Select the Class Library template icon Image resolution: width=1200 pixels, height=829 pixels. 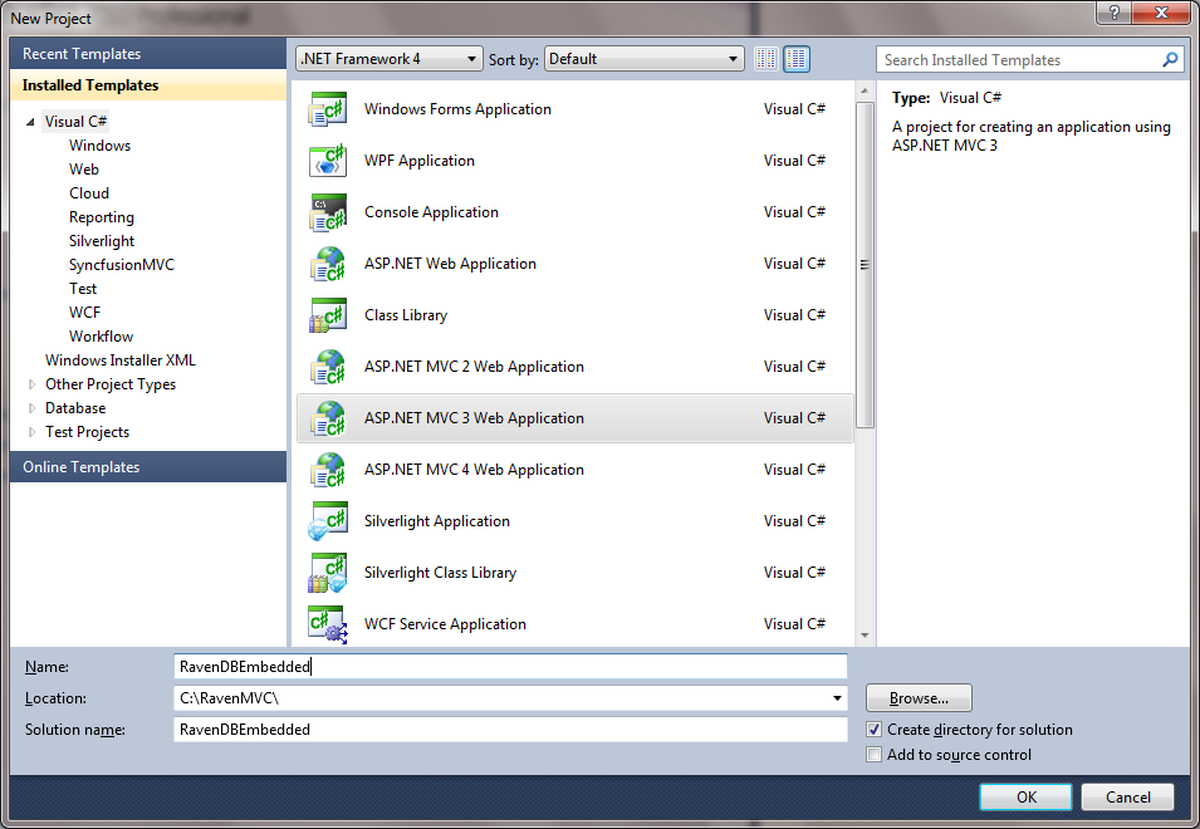click(x=328, y=315)
